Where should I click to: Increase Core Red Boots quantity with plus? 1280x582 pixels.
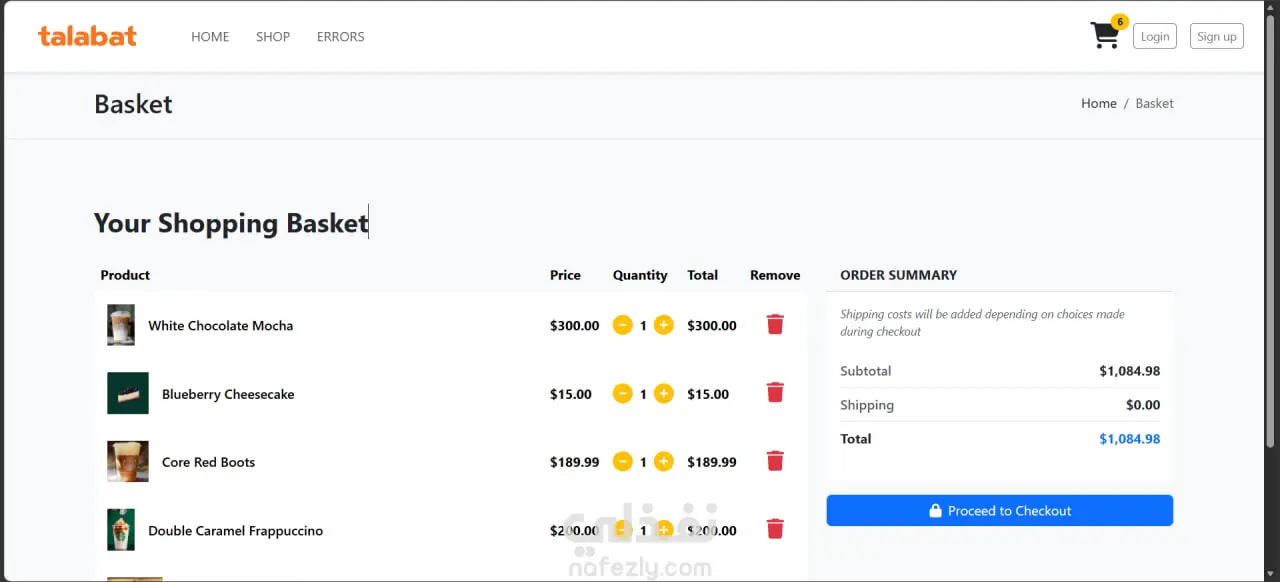664,462
